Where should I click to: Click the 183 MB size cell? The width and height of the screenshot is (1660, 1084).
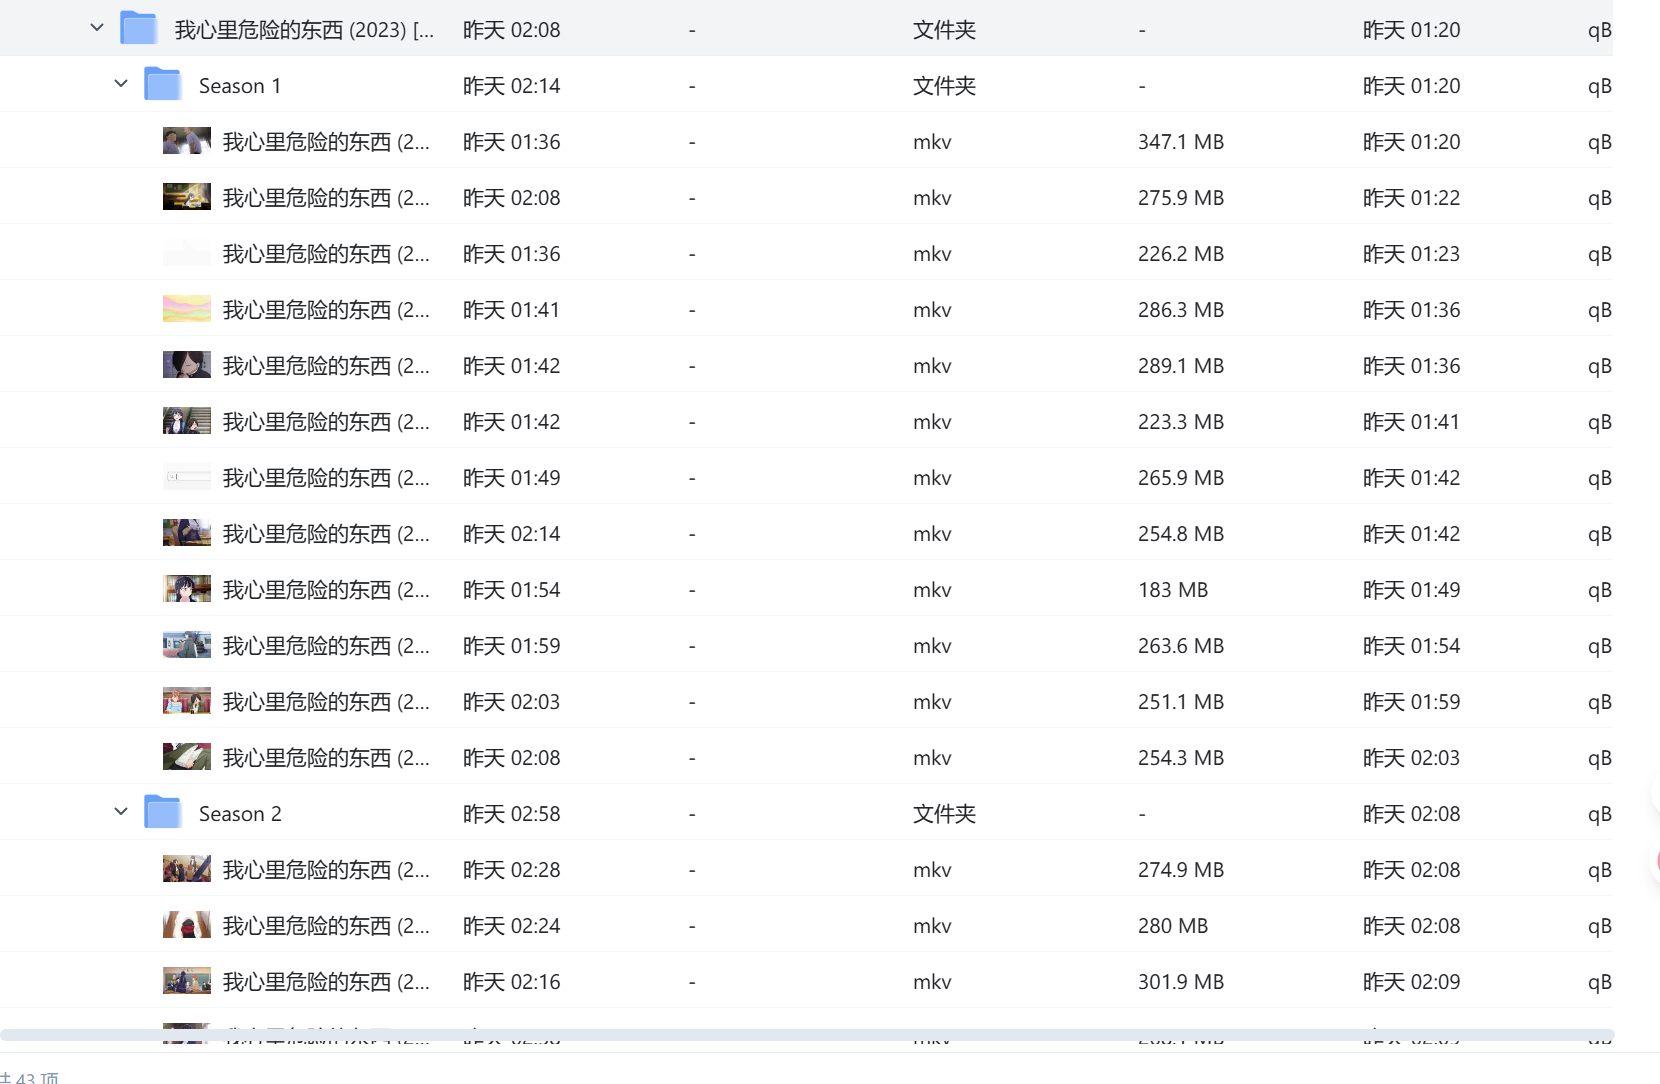(x=1173, y=590)
